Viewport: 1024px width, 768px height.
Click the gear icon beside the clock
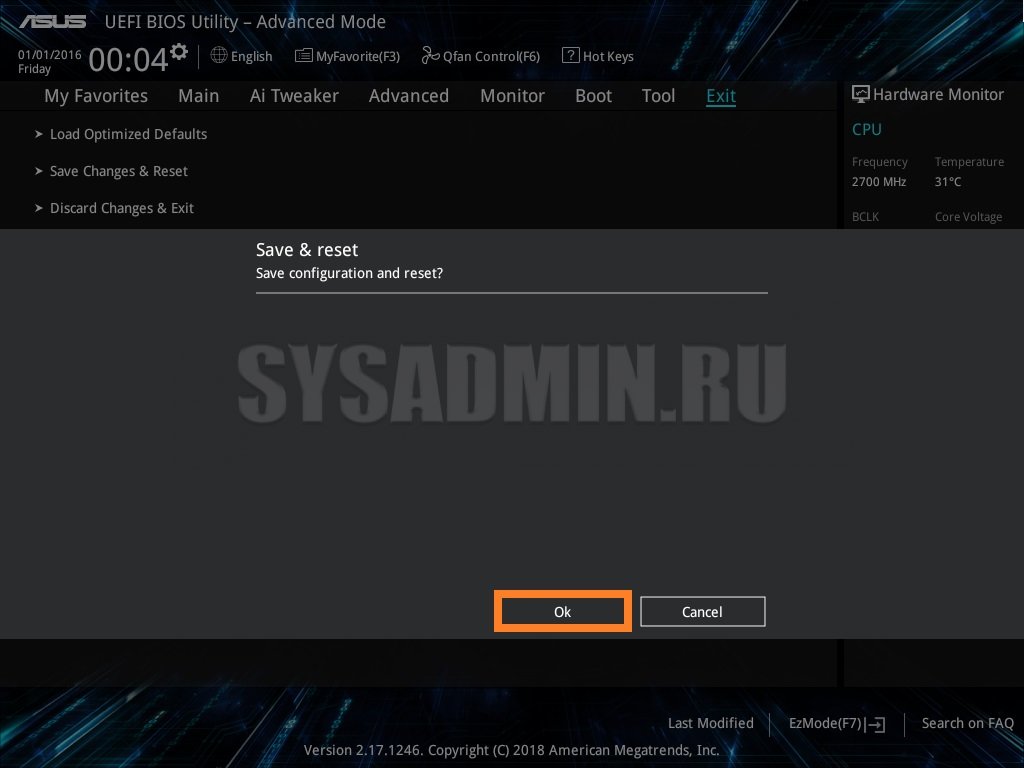pos(179,52)
